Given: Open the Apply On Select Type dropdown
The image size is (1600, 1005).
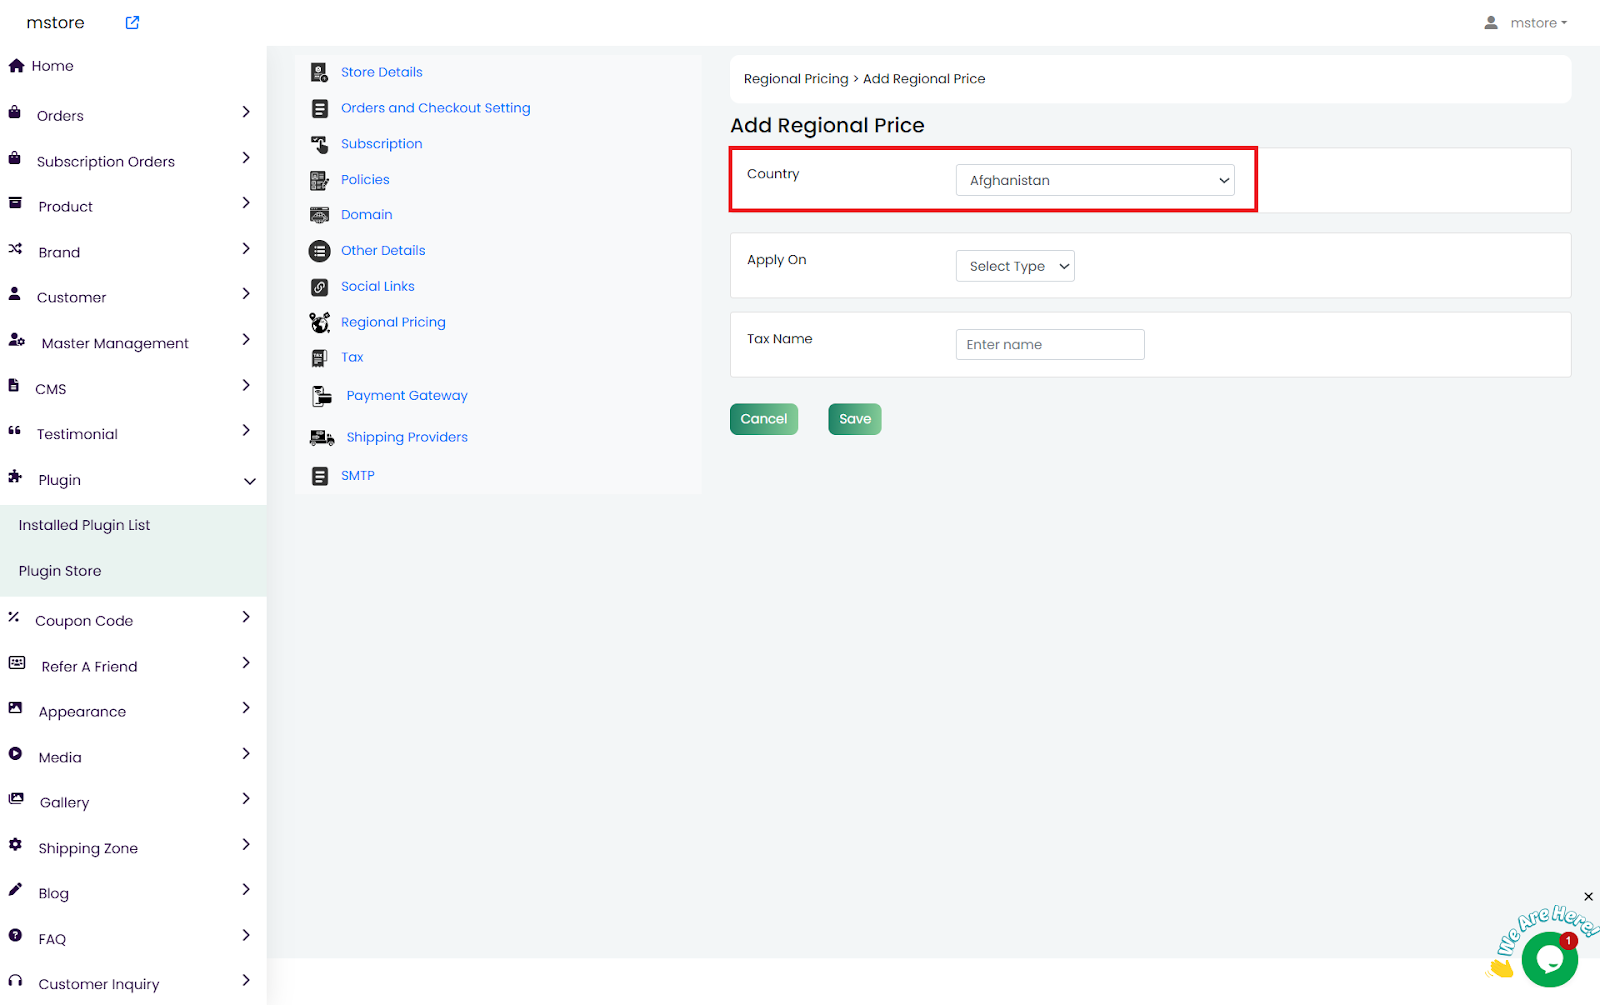Looking at the screenshot, I should click(x=1014, y=266).
